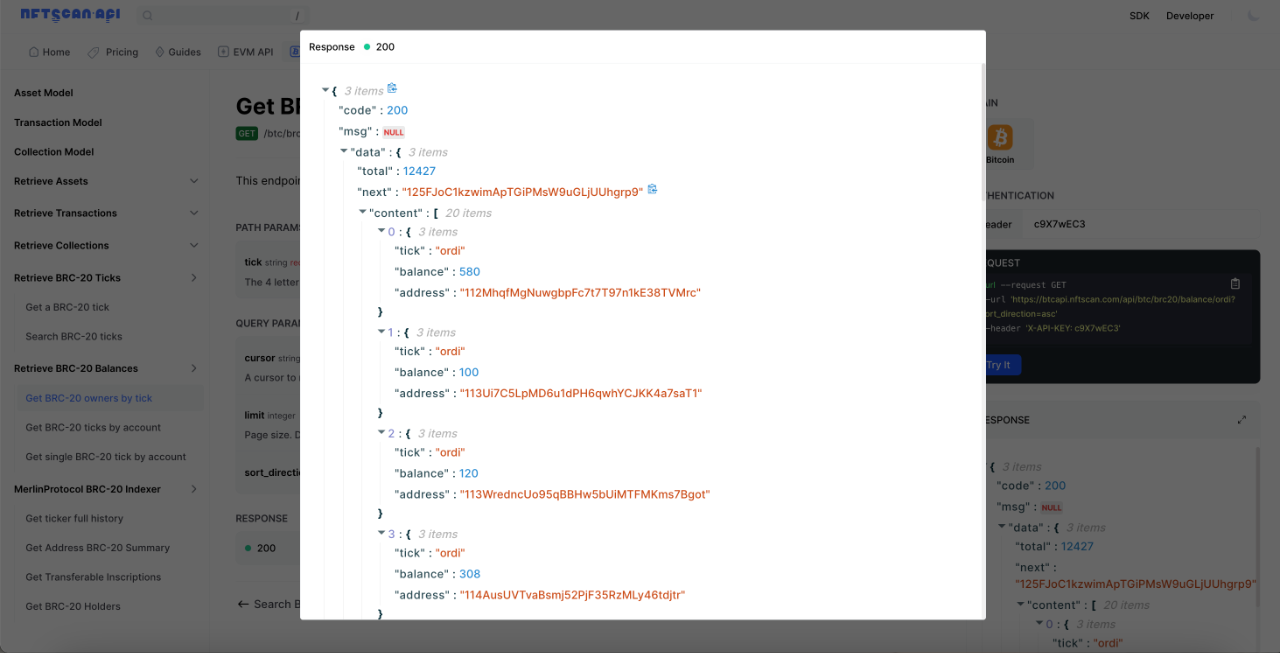Toggle MerlinProtocol BRC-20 Indexer section chevron
This screenshot has height=653, width=1280.
click(194, 489)
